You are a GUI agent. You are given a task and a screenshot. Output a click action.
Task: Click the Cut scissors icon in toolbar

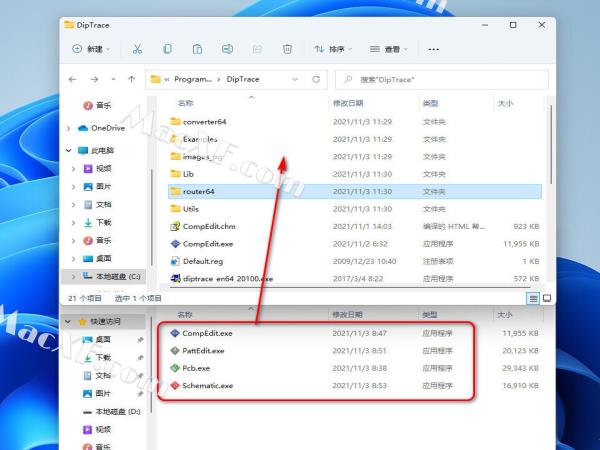[x=137, y=49]
